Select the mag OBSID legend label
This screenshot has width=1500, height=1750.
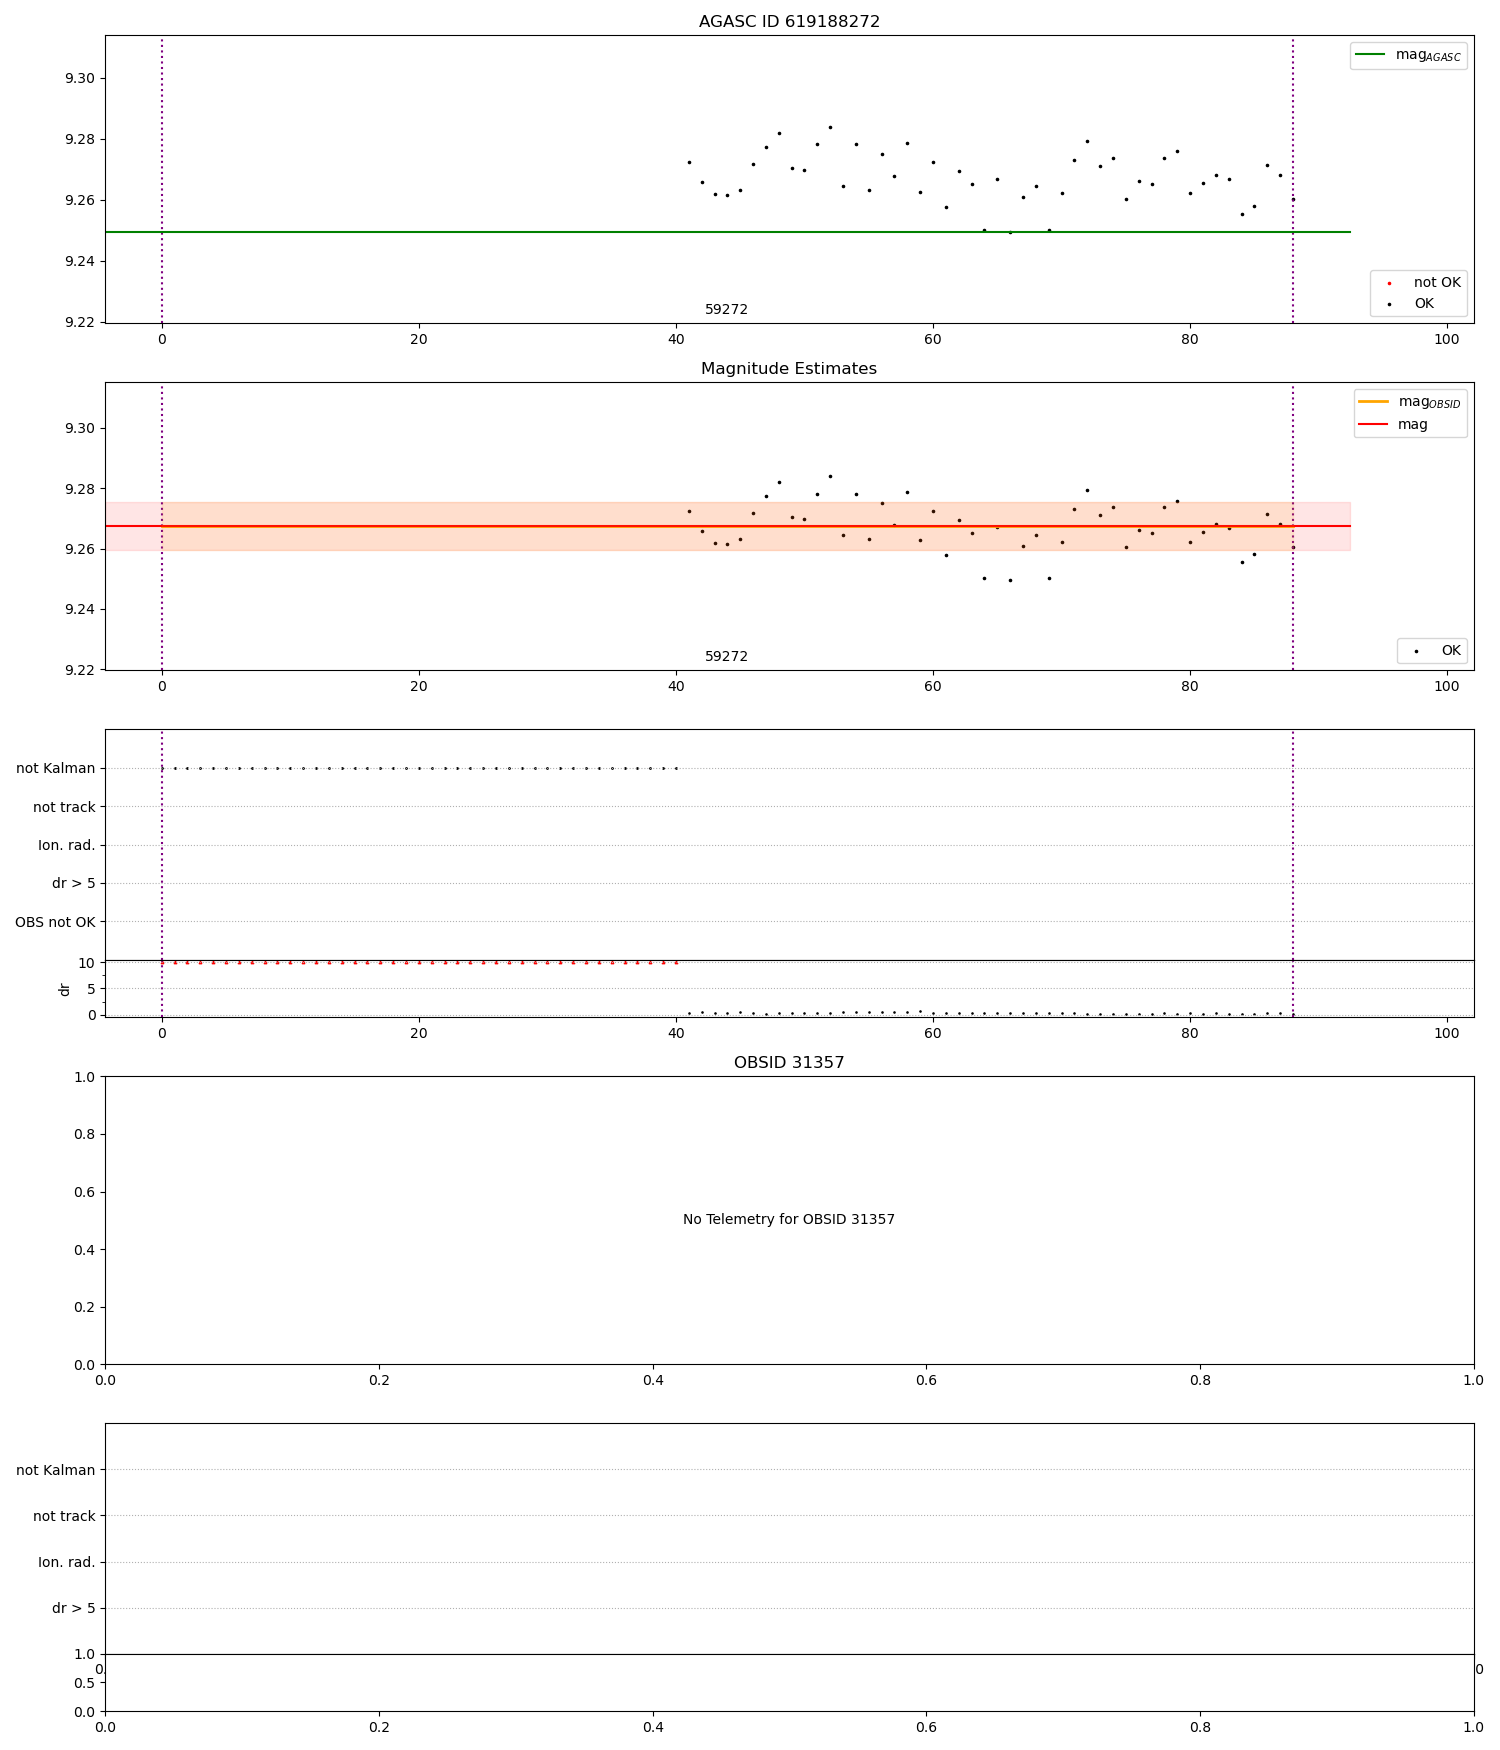click(1430, 403)
